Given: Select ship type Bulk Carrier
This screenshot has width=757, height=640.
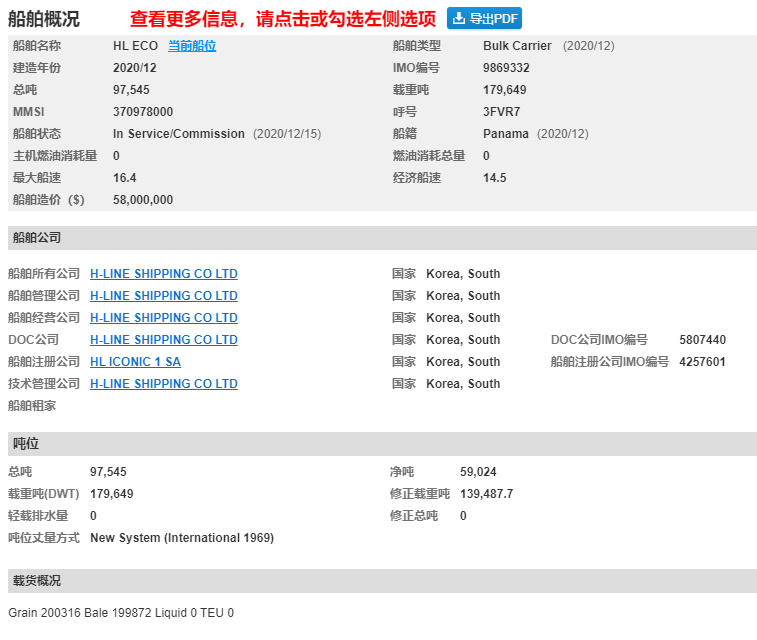Looking at the screenshot, I should (x=517, y=46).
